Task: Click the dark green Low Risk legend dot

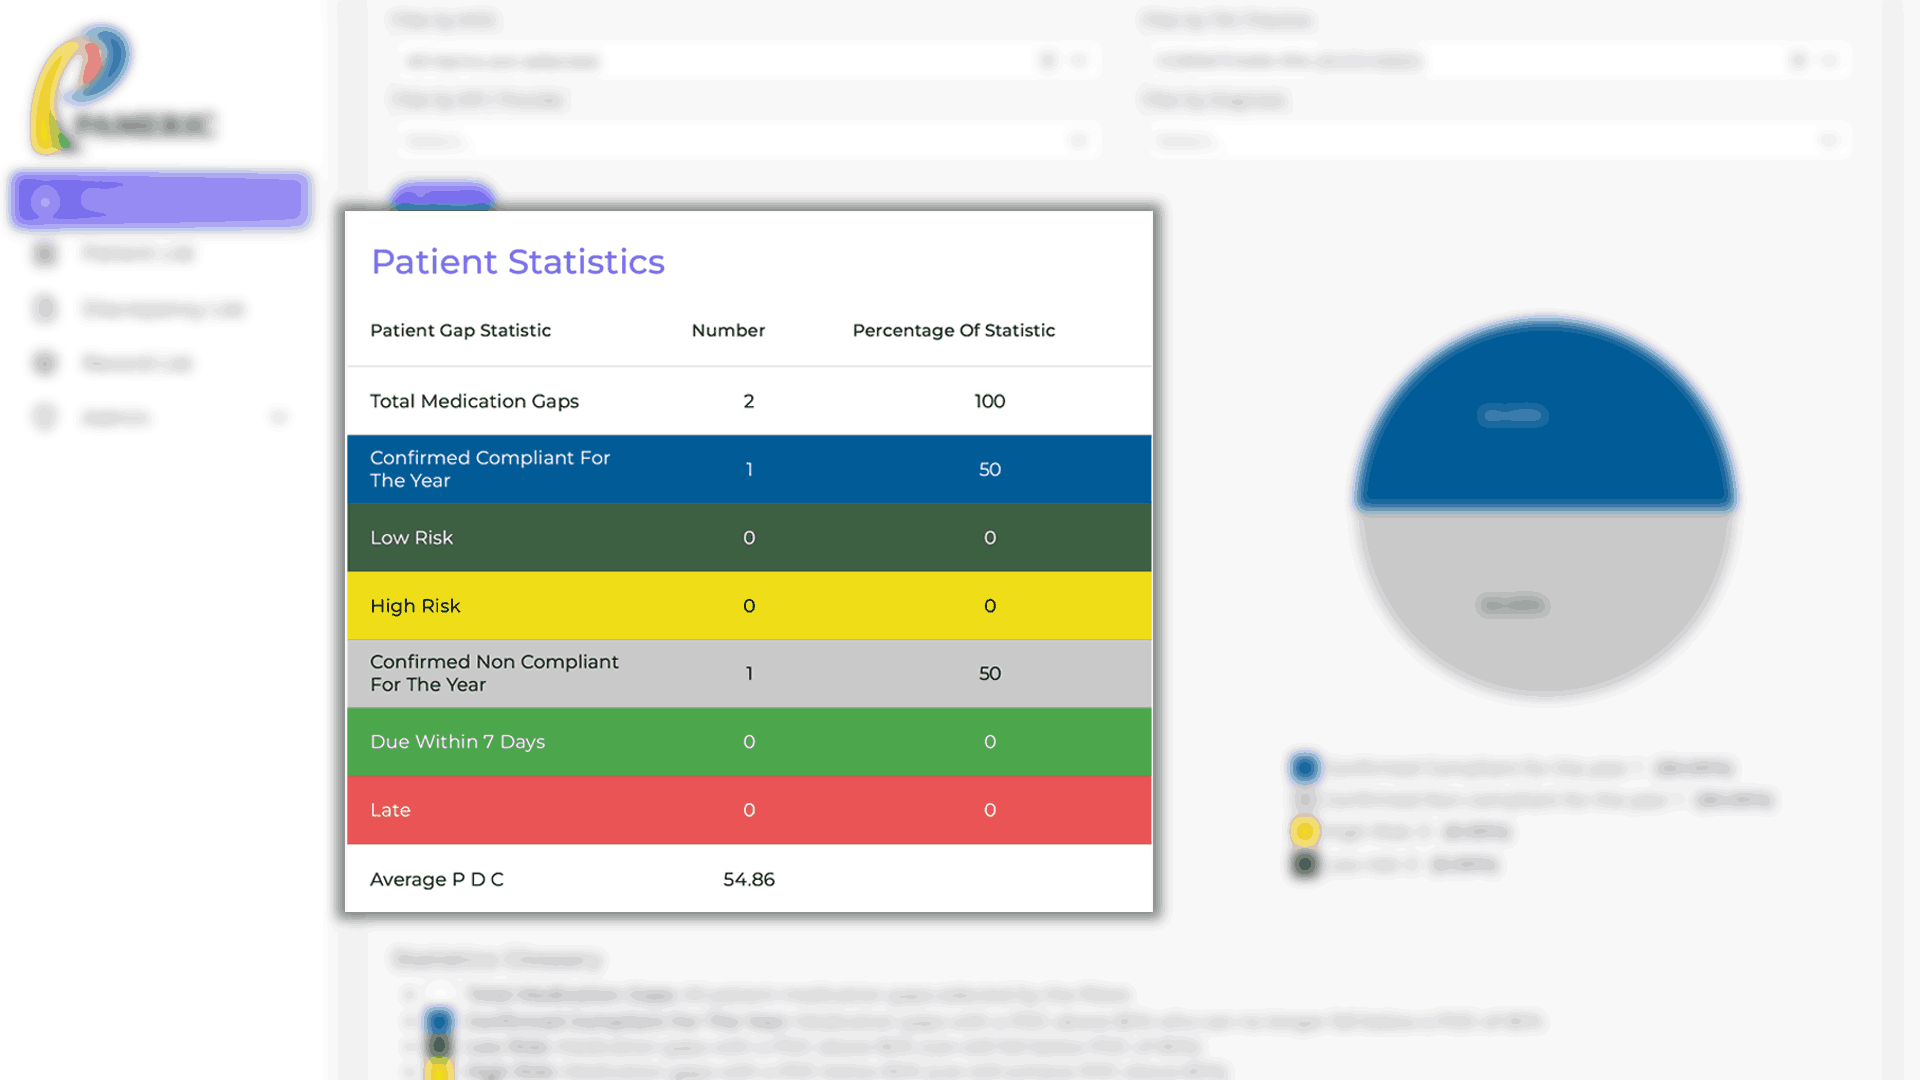Action: (x=1305, y=864)
